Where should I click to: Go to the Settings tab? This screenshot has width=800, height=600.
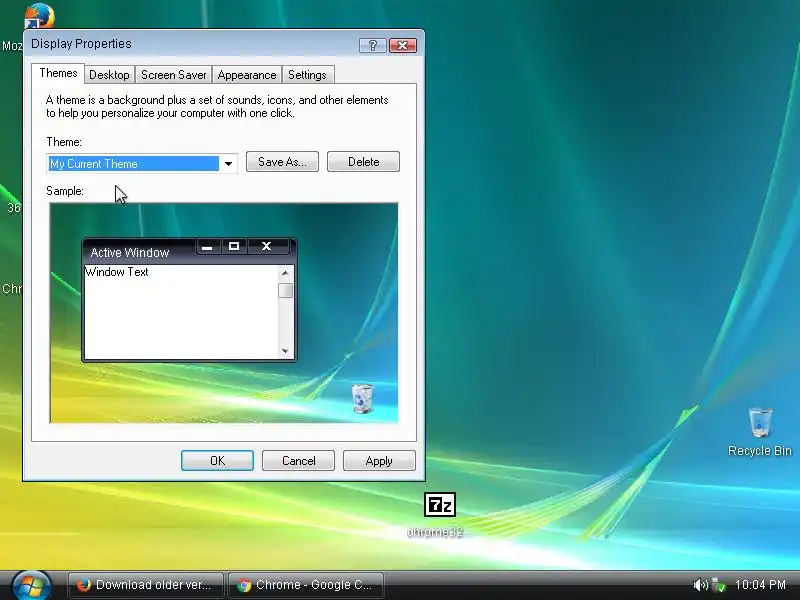click(307, 75)
